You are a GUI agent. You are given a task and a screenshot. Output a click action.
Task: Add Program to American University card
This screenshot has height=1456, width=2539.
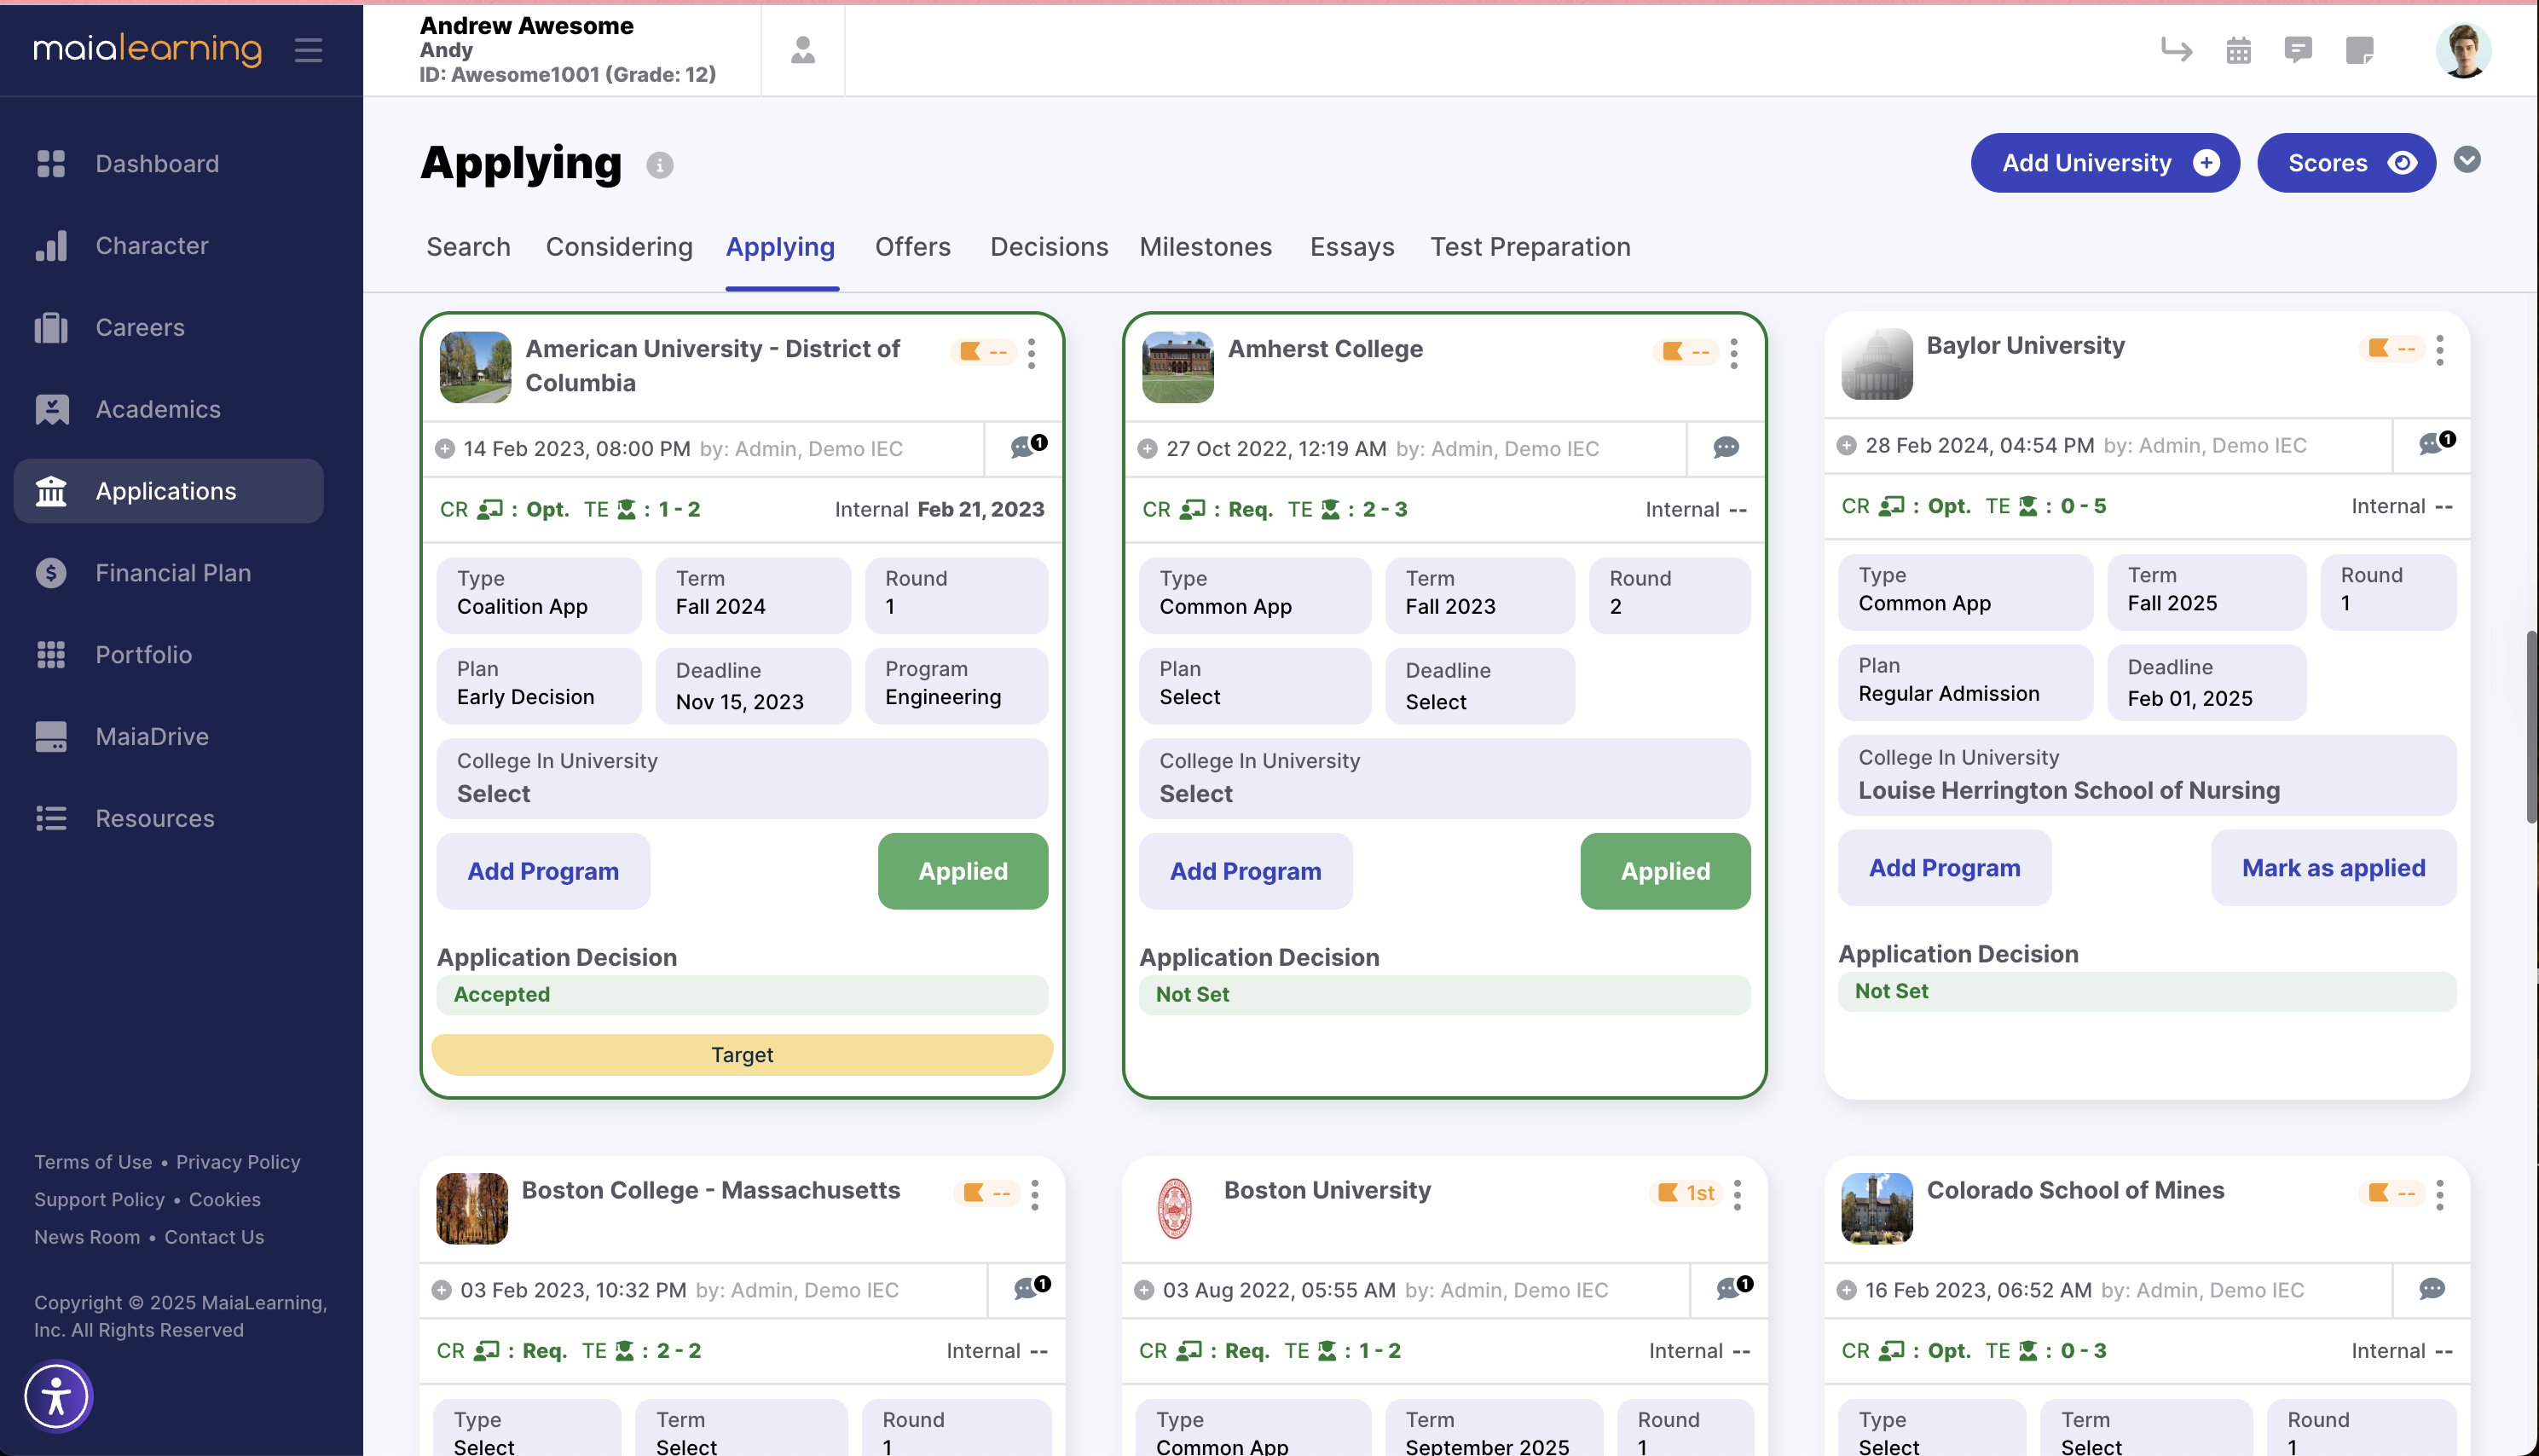(543, 871)
